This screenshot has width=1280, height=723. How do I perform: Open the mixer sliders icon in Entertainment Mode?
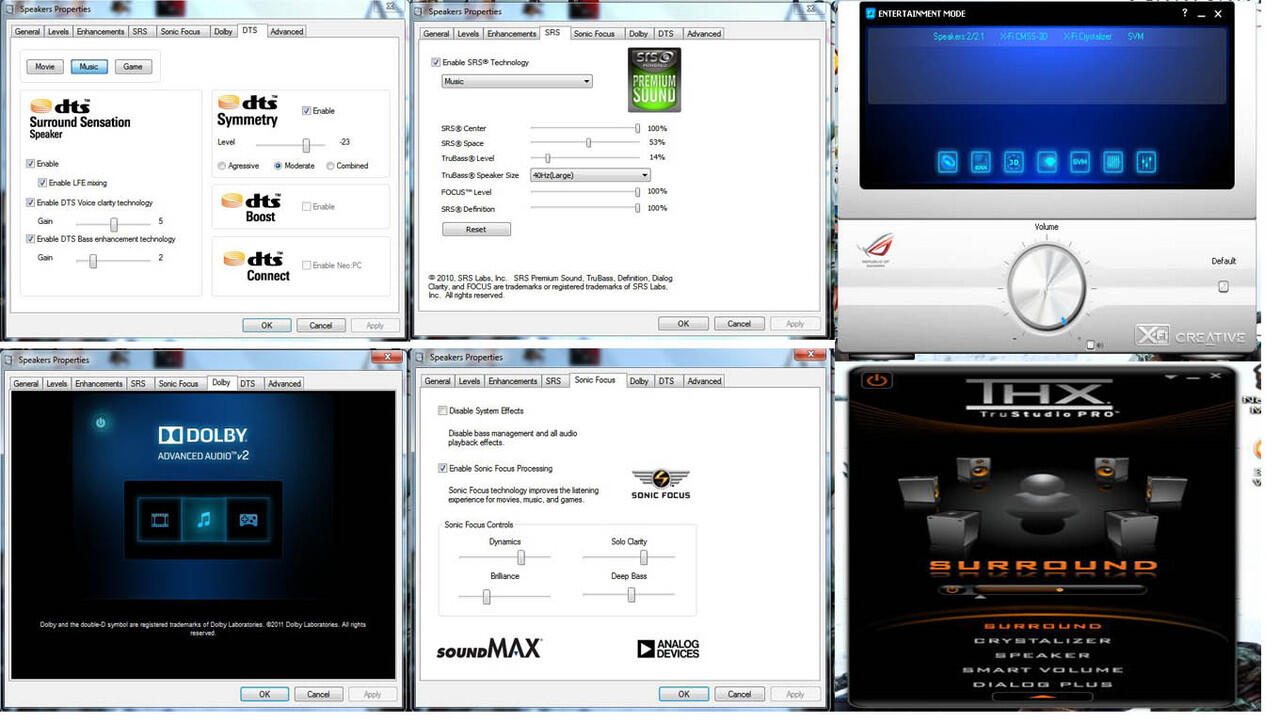[1146, 162]
